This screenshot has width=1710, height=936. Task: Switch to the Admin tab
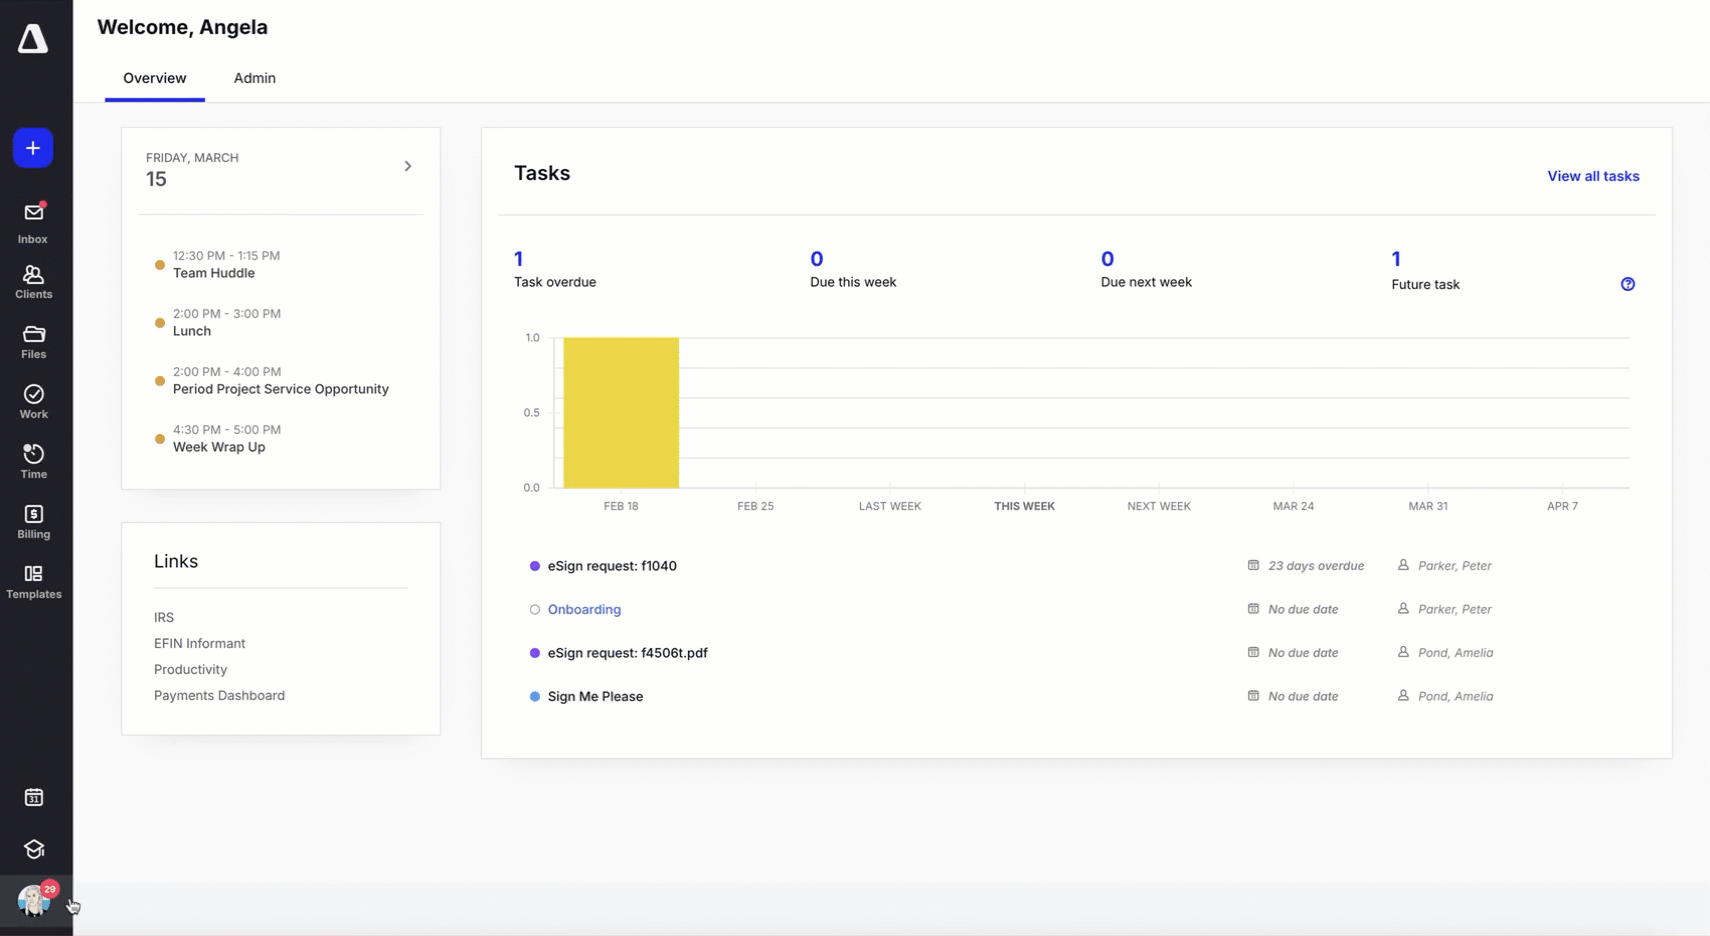point(254,78)
